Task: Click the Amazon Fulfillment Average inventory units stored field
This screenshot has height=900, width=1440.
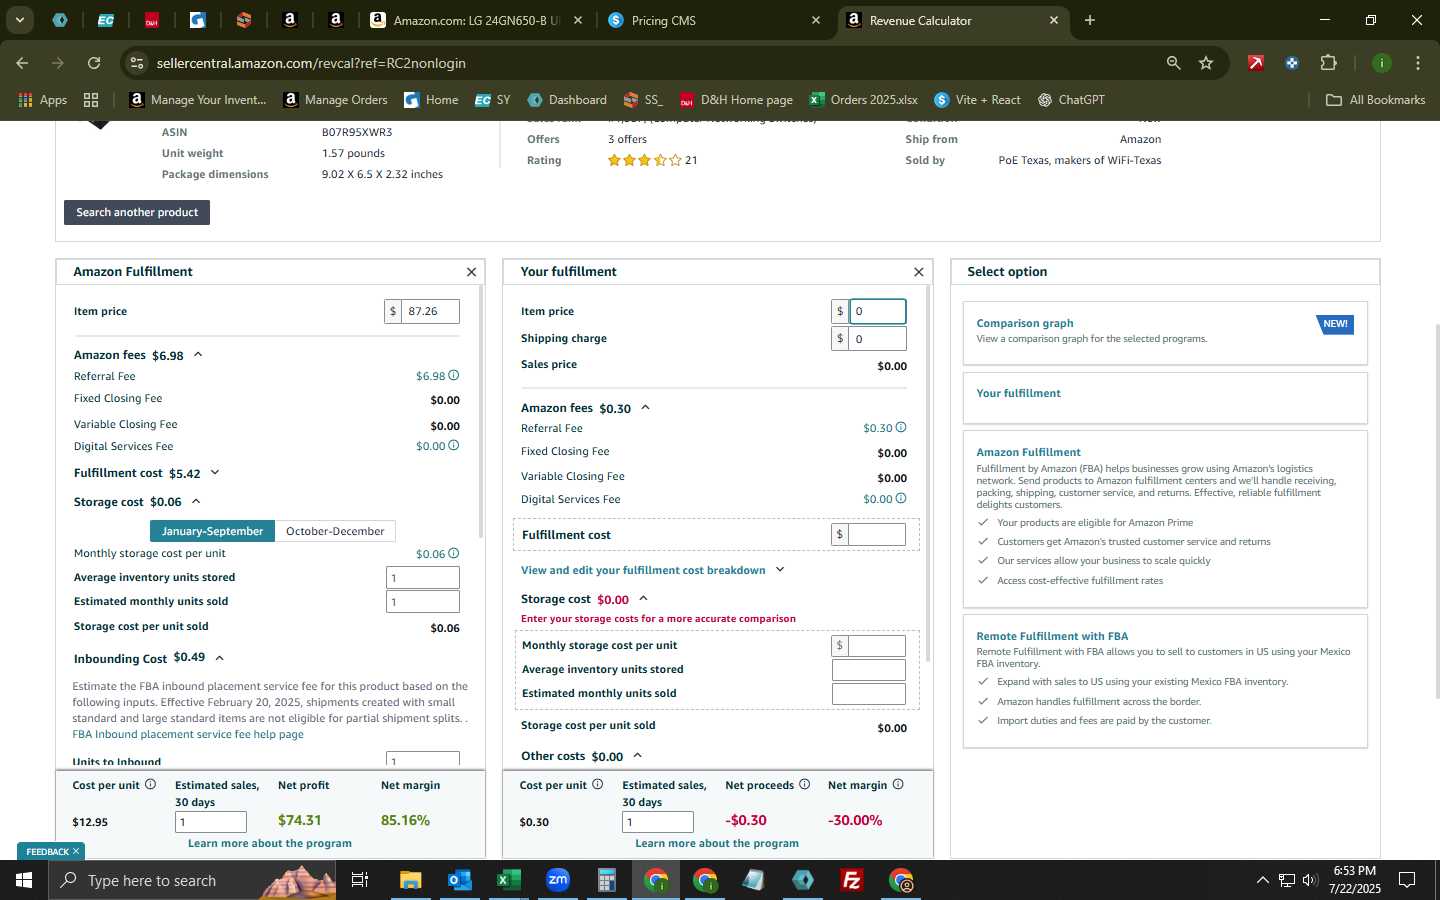Action: [x=423, y=578]
